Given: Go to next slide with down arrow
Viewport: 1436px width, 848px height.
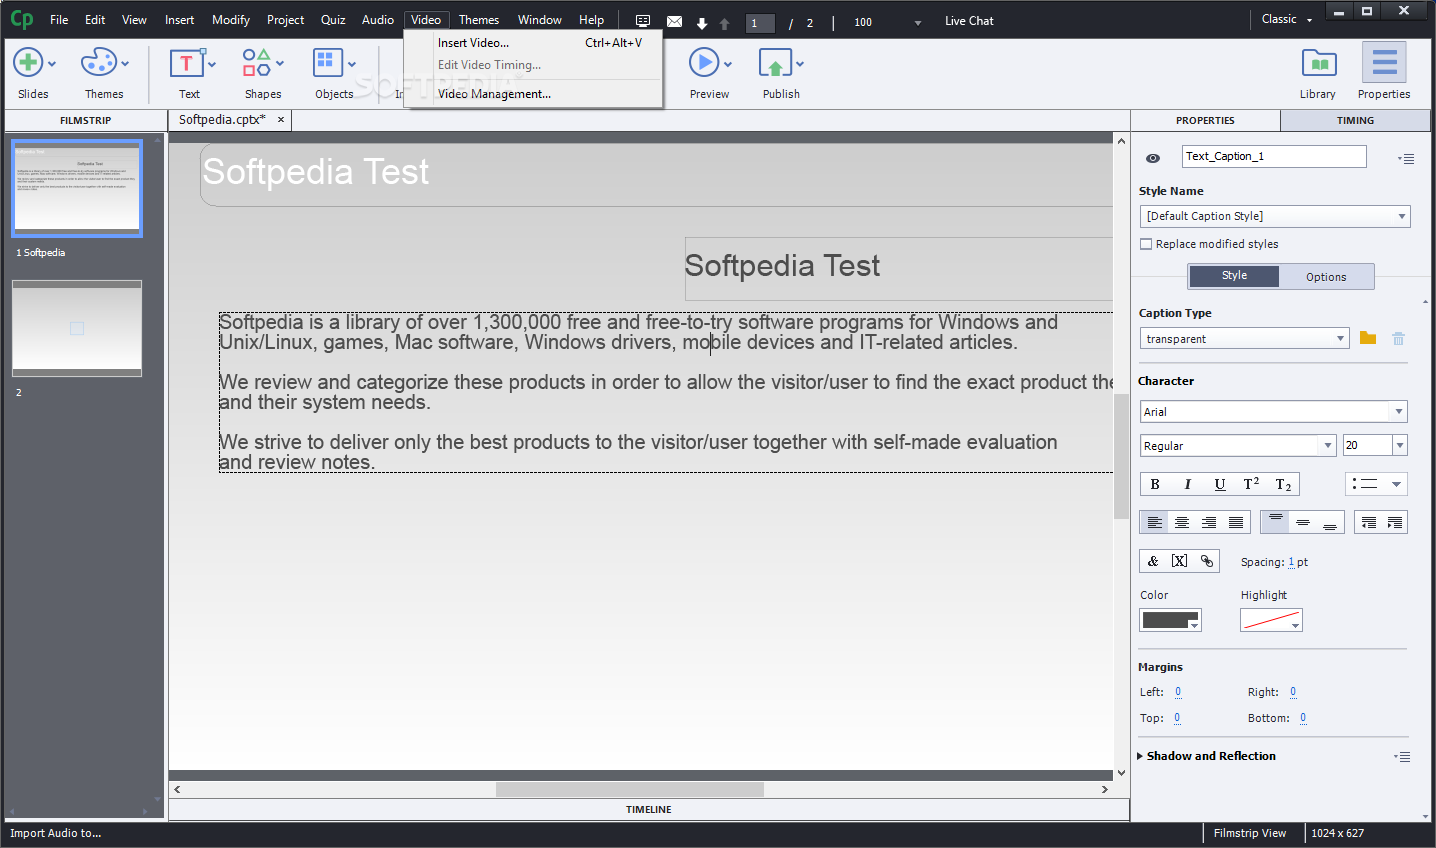Looking at the screenshot, I should pyautogui.click(x=702, y=23).
